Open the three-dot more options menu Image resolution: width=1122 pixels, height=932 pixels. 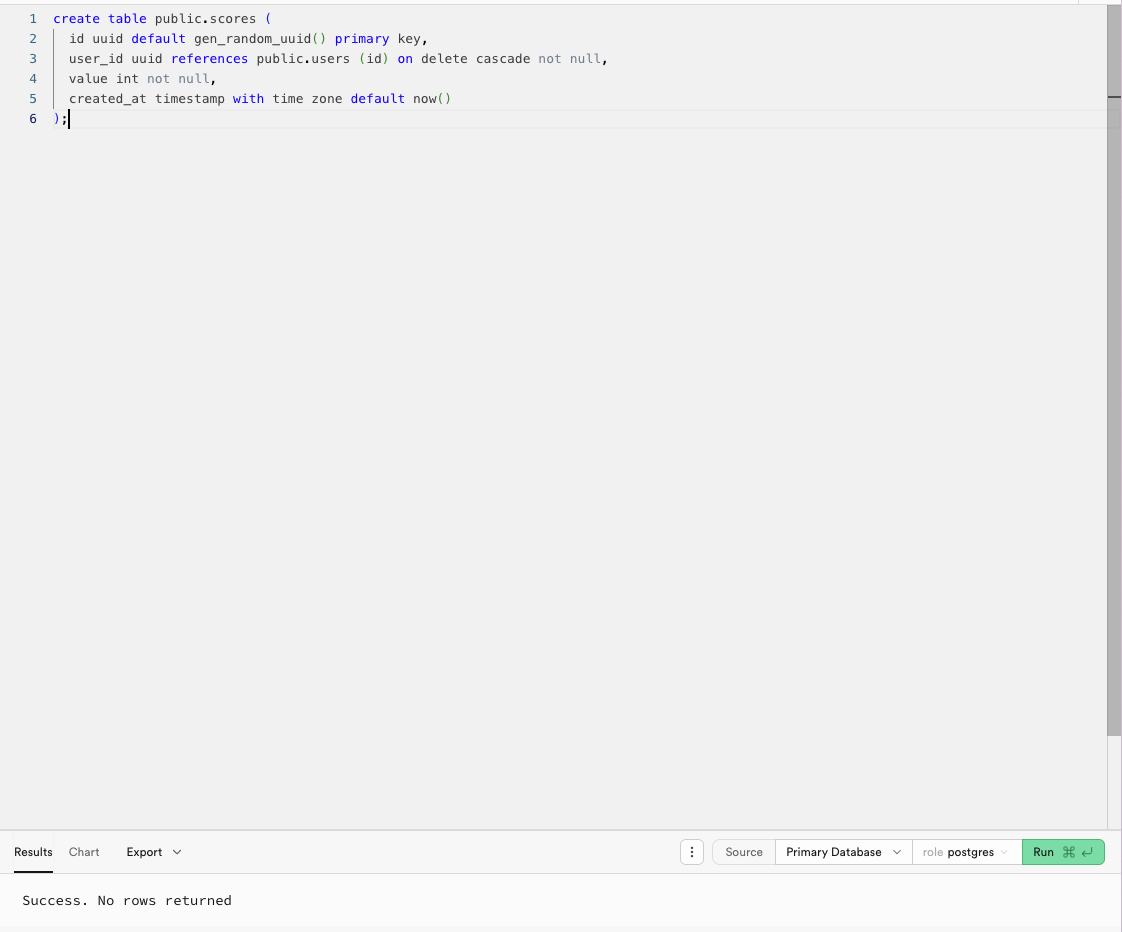[691, 852]
